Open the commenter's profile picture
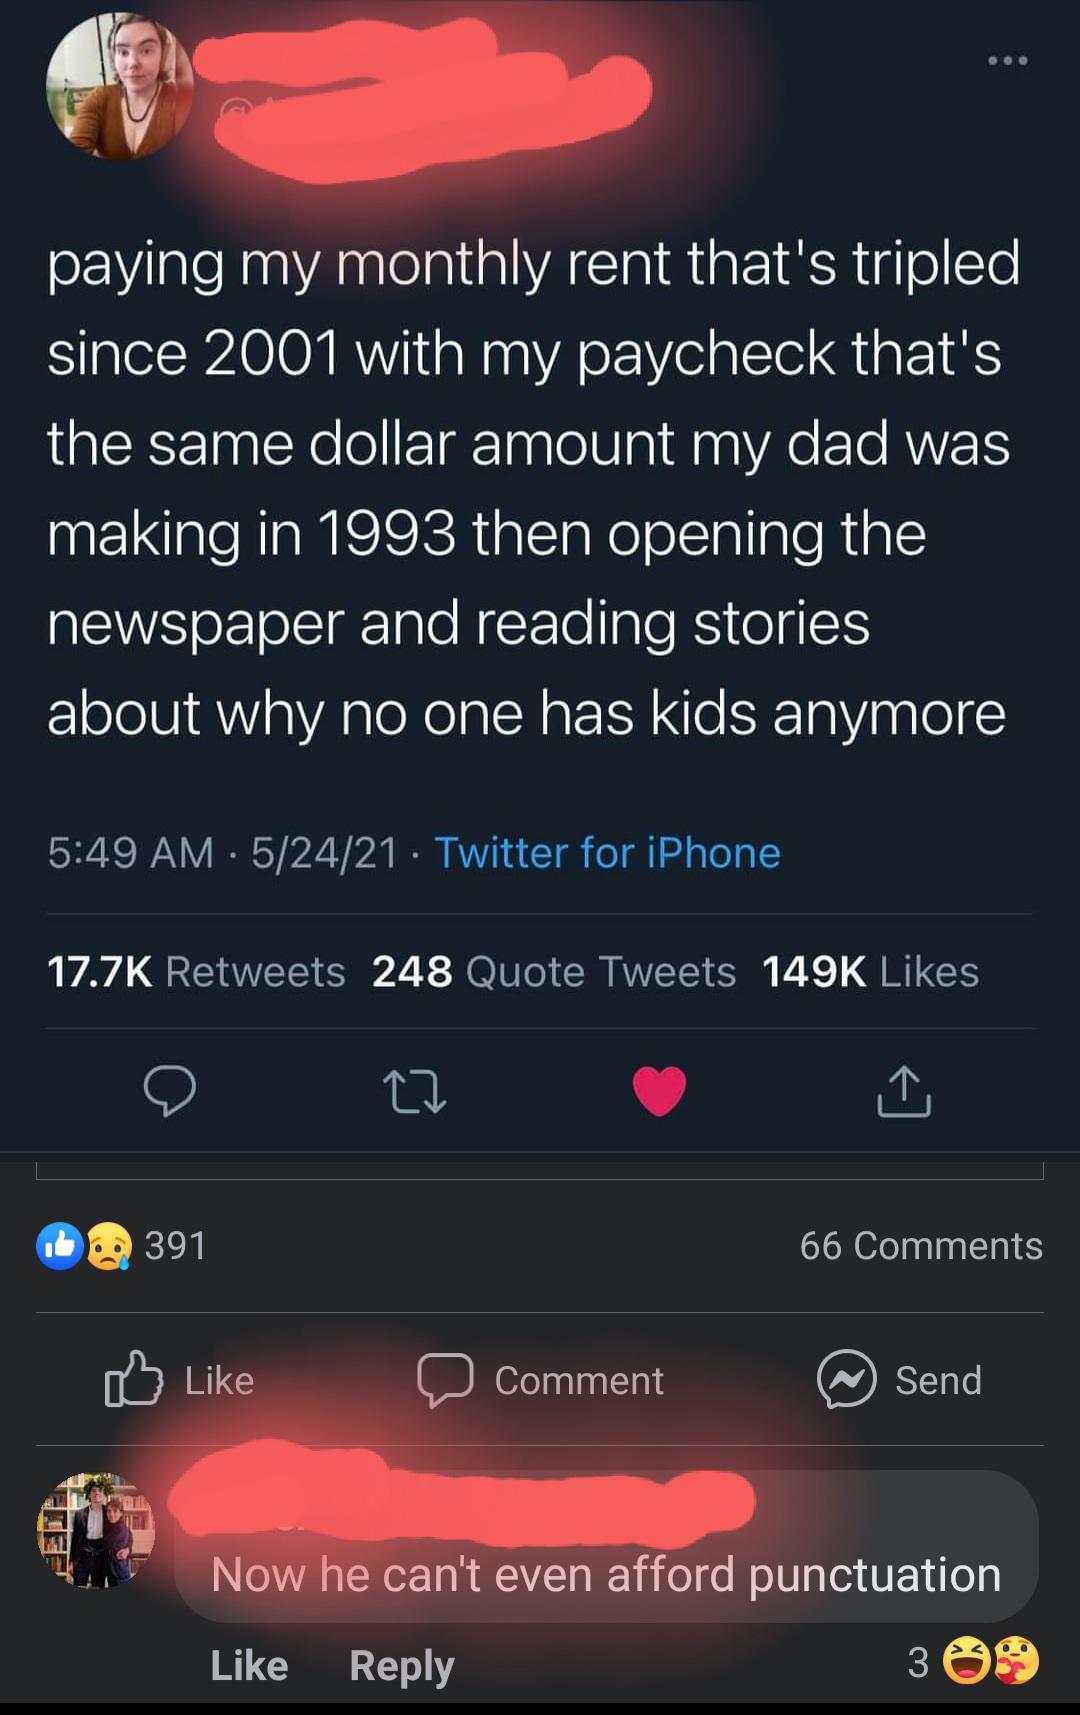 pos(96,1529)
